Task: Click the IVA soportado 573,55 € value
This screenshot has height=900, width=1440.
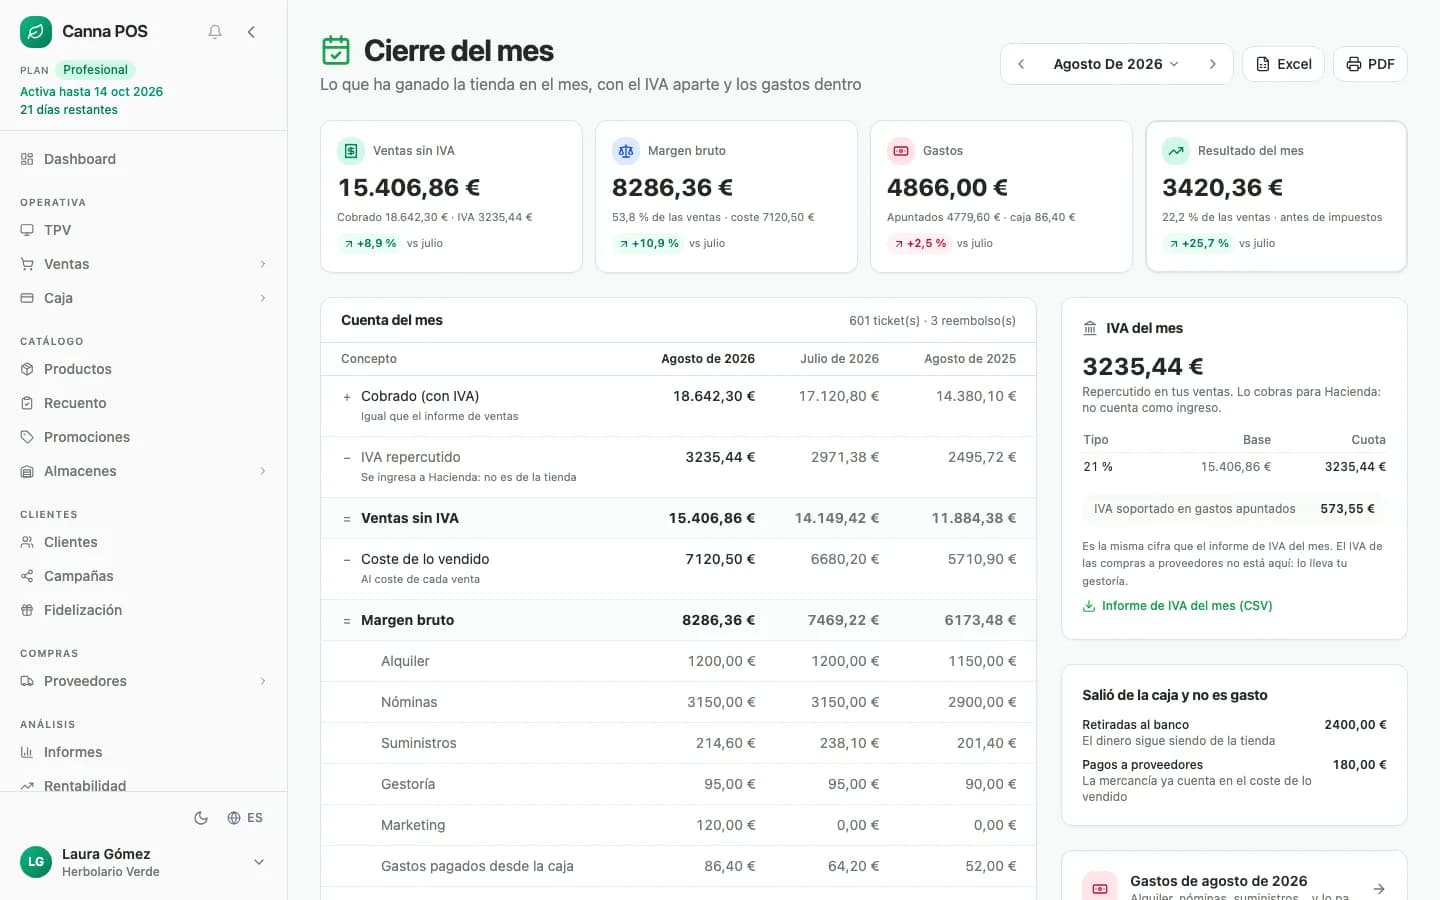Action: 1347,509
